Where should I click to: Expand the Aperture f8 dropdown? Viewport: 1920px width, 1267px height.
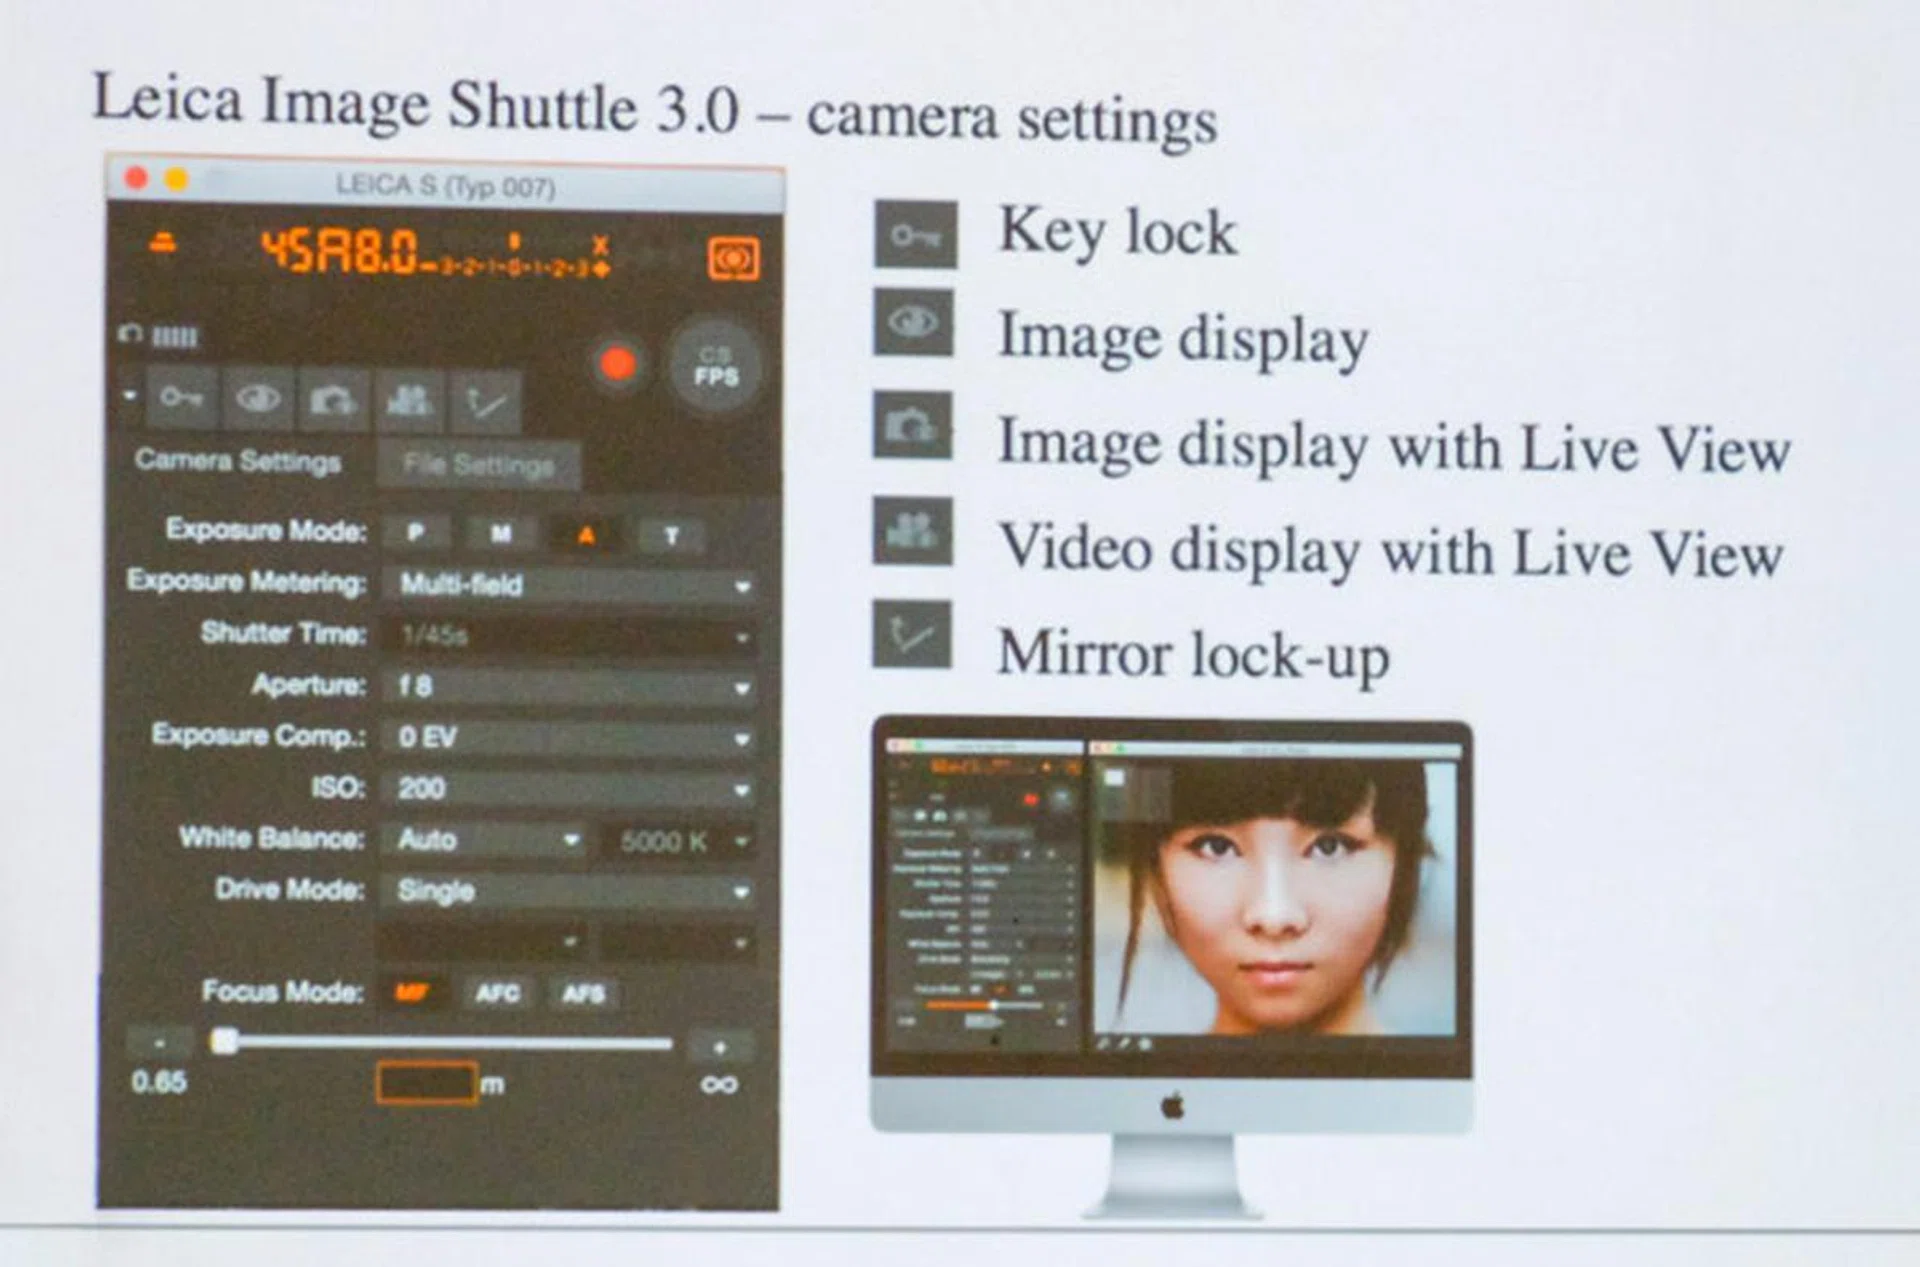pos(568,687)
